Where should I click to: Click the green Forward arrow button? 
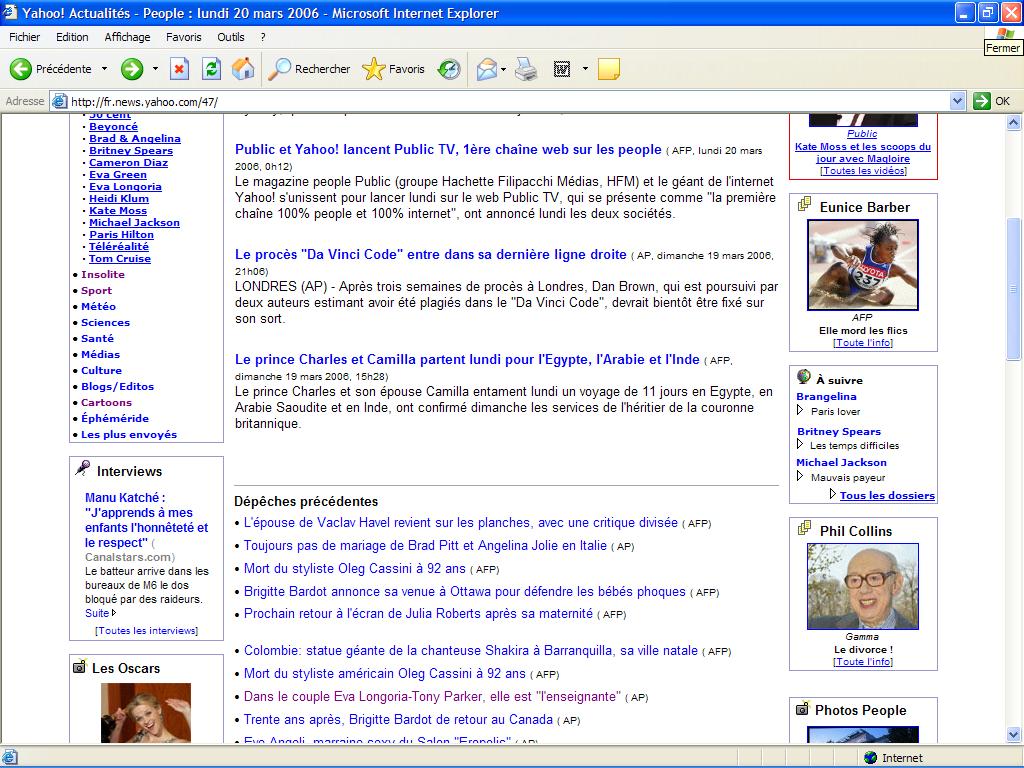pos(132,69)
